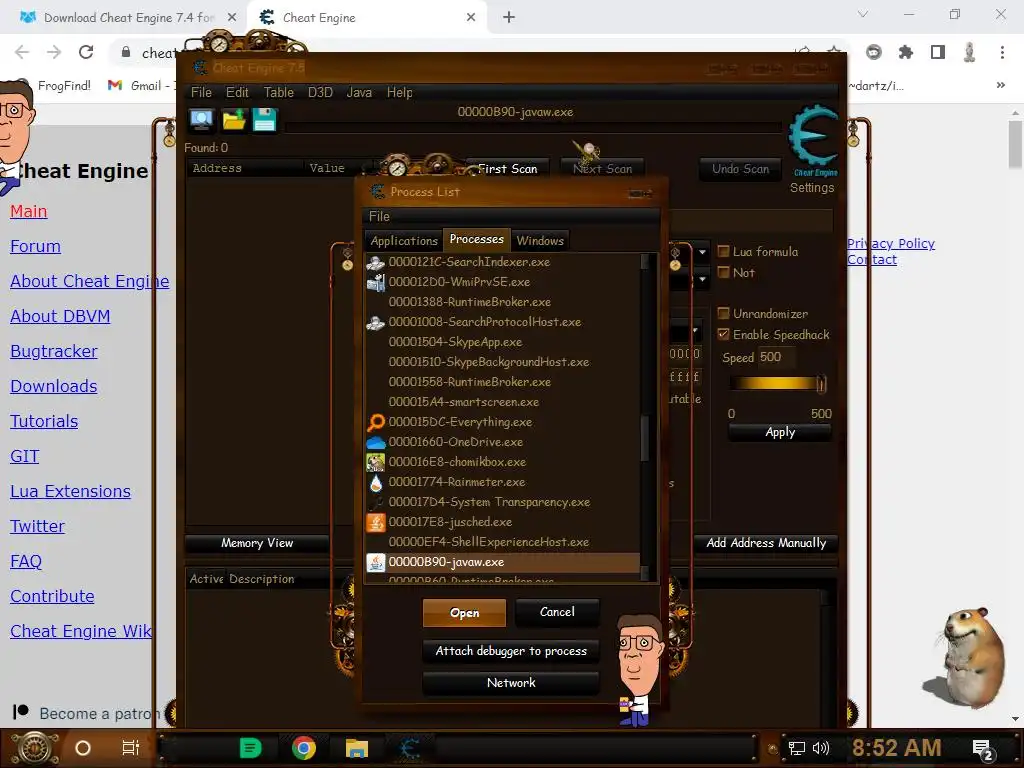Open Task View on the taskbar
The height and width of the screenshot is (768, 1024).
click(131, 748)
